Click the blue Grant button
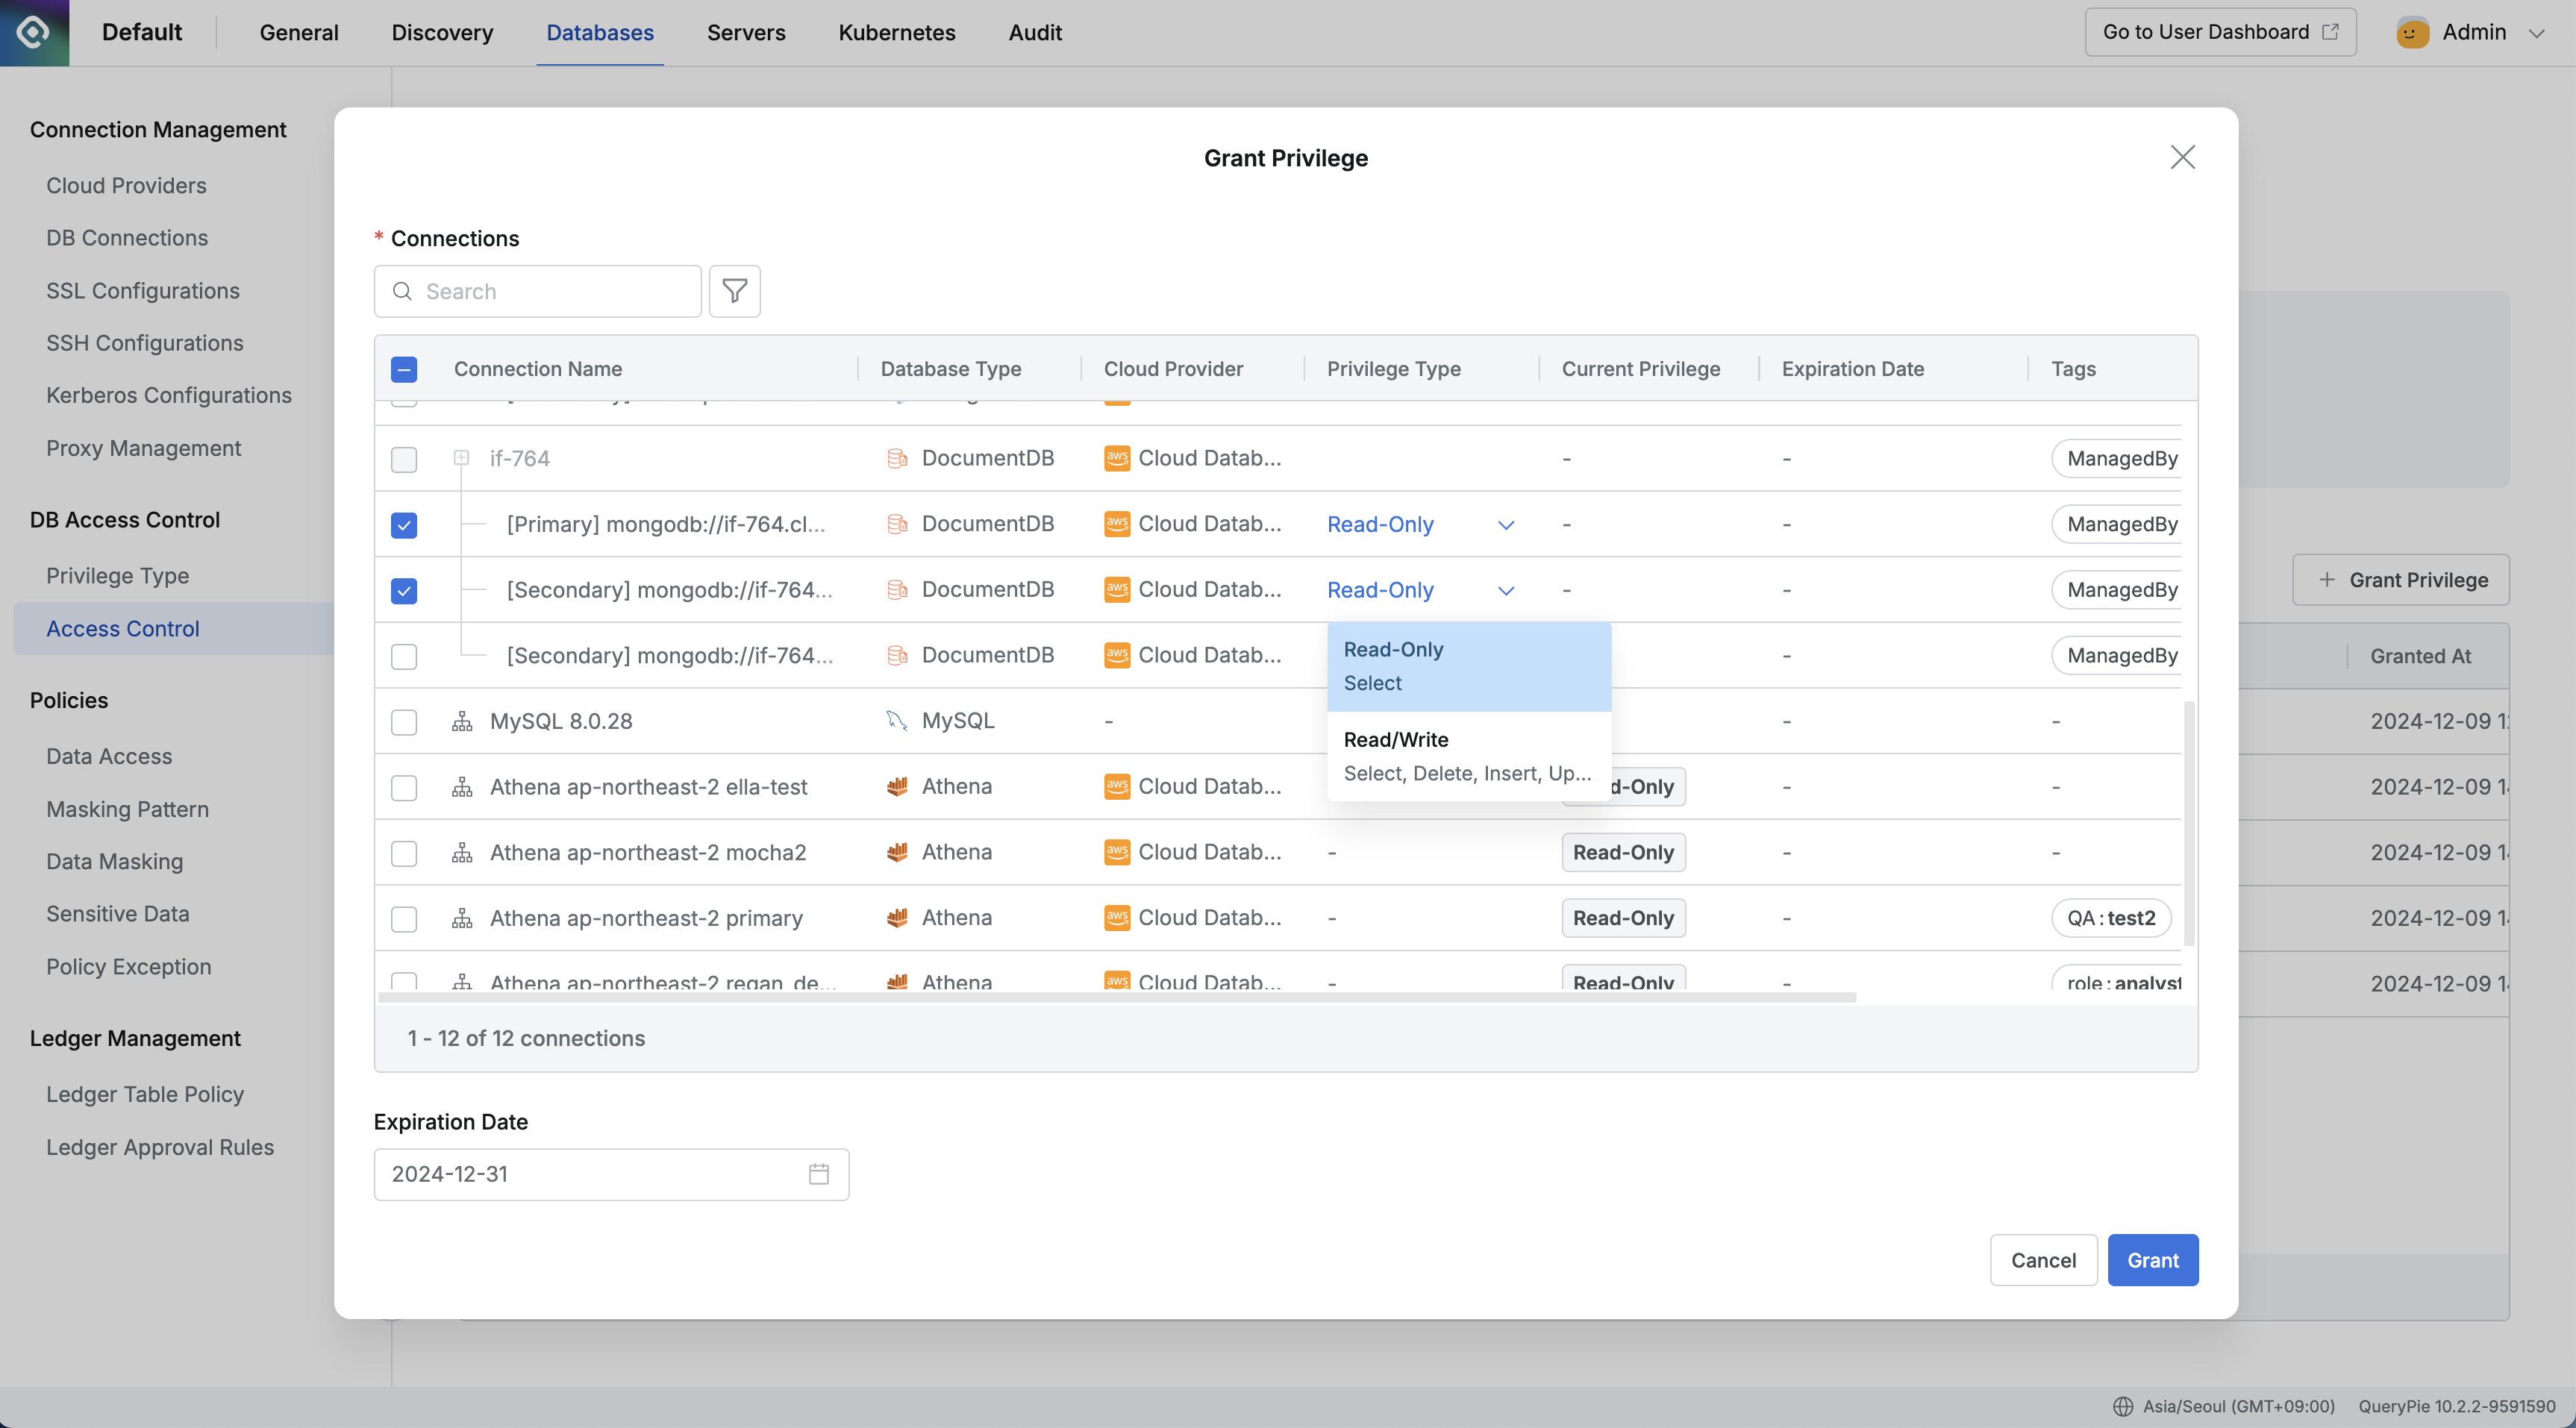Screen dimensions: 2576x1428 2152,1260
